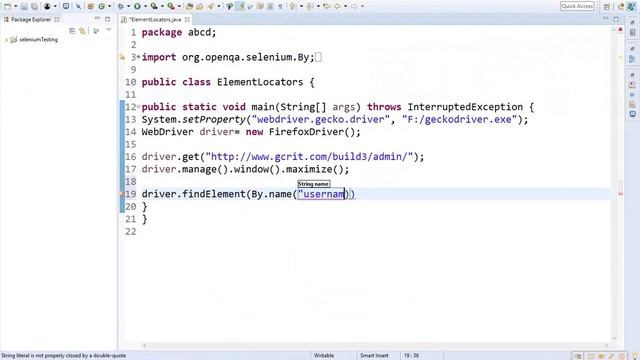640x360 pixels.
Task: Focus the Quick Access search field
Action: click(577, 6)
